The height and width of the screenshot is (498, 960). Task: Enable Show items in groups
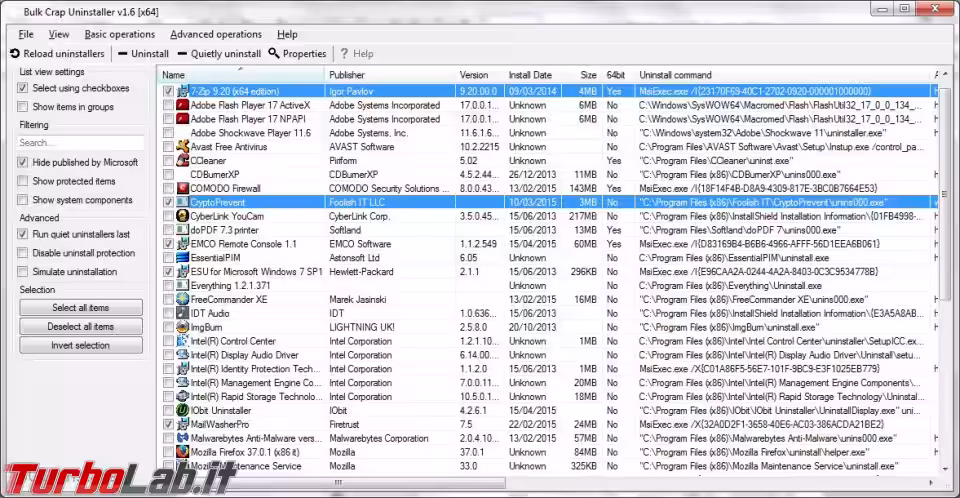[23, 107]
